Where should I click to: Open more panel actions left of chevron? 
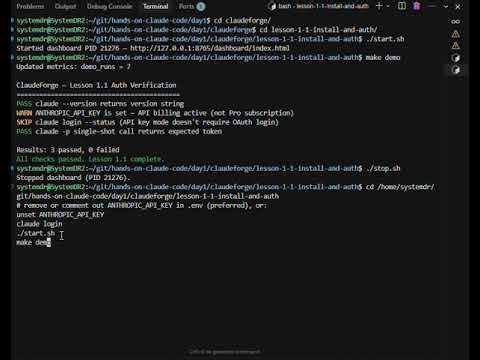432,6
